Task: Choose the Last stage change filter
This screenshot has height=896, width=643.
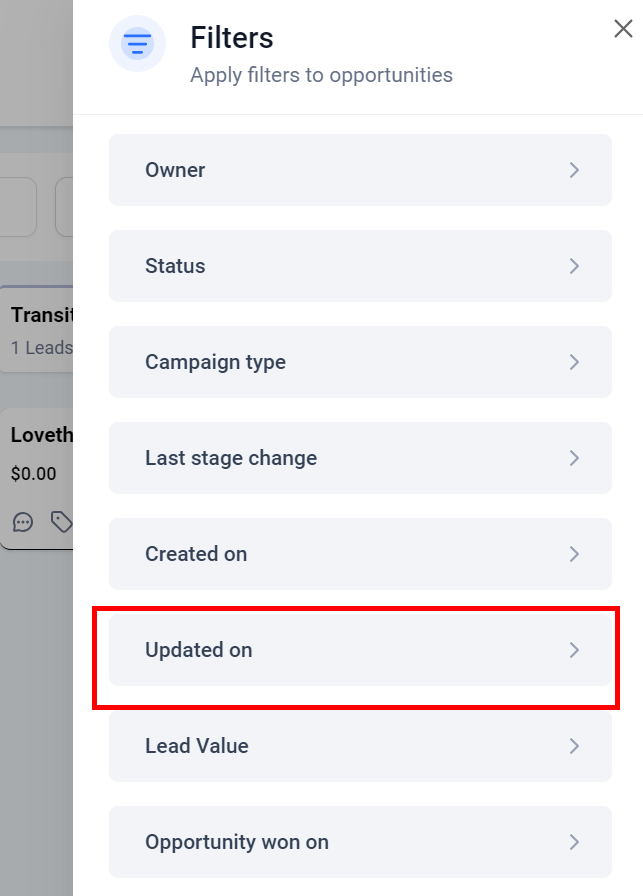Action: [x=231, y=458]
